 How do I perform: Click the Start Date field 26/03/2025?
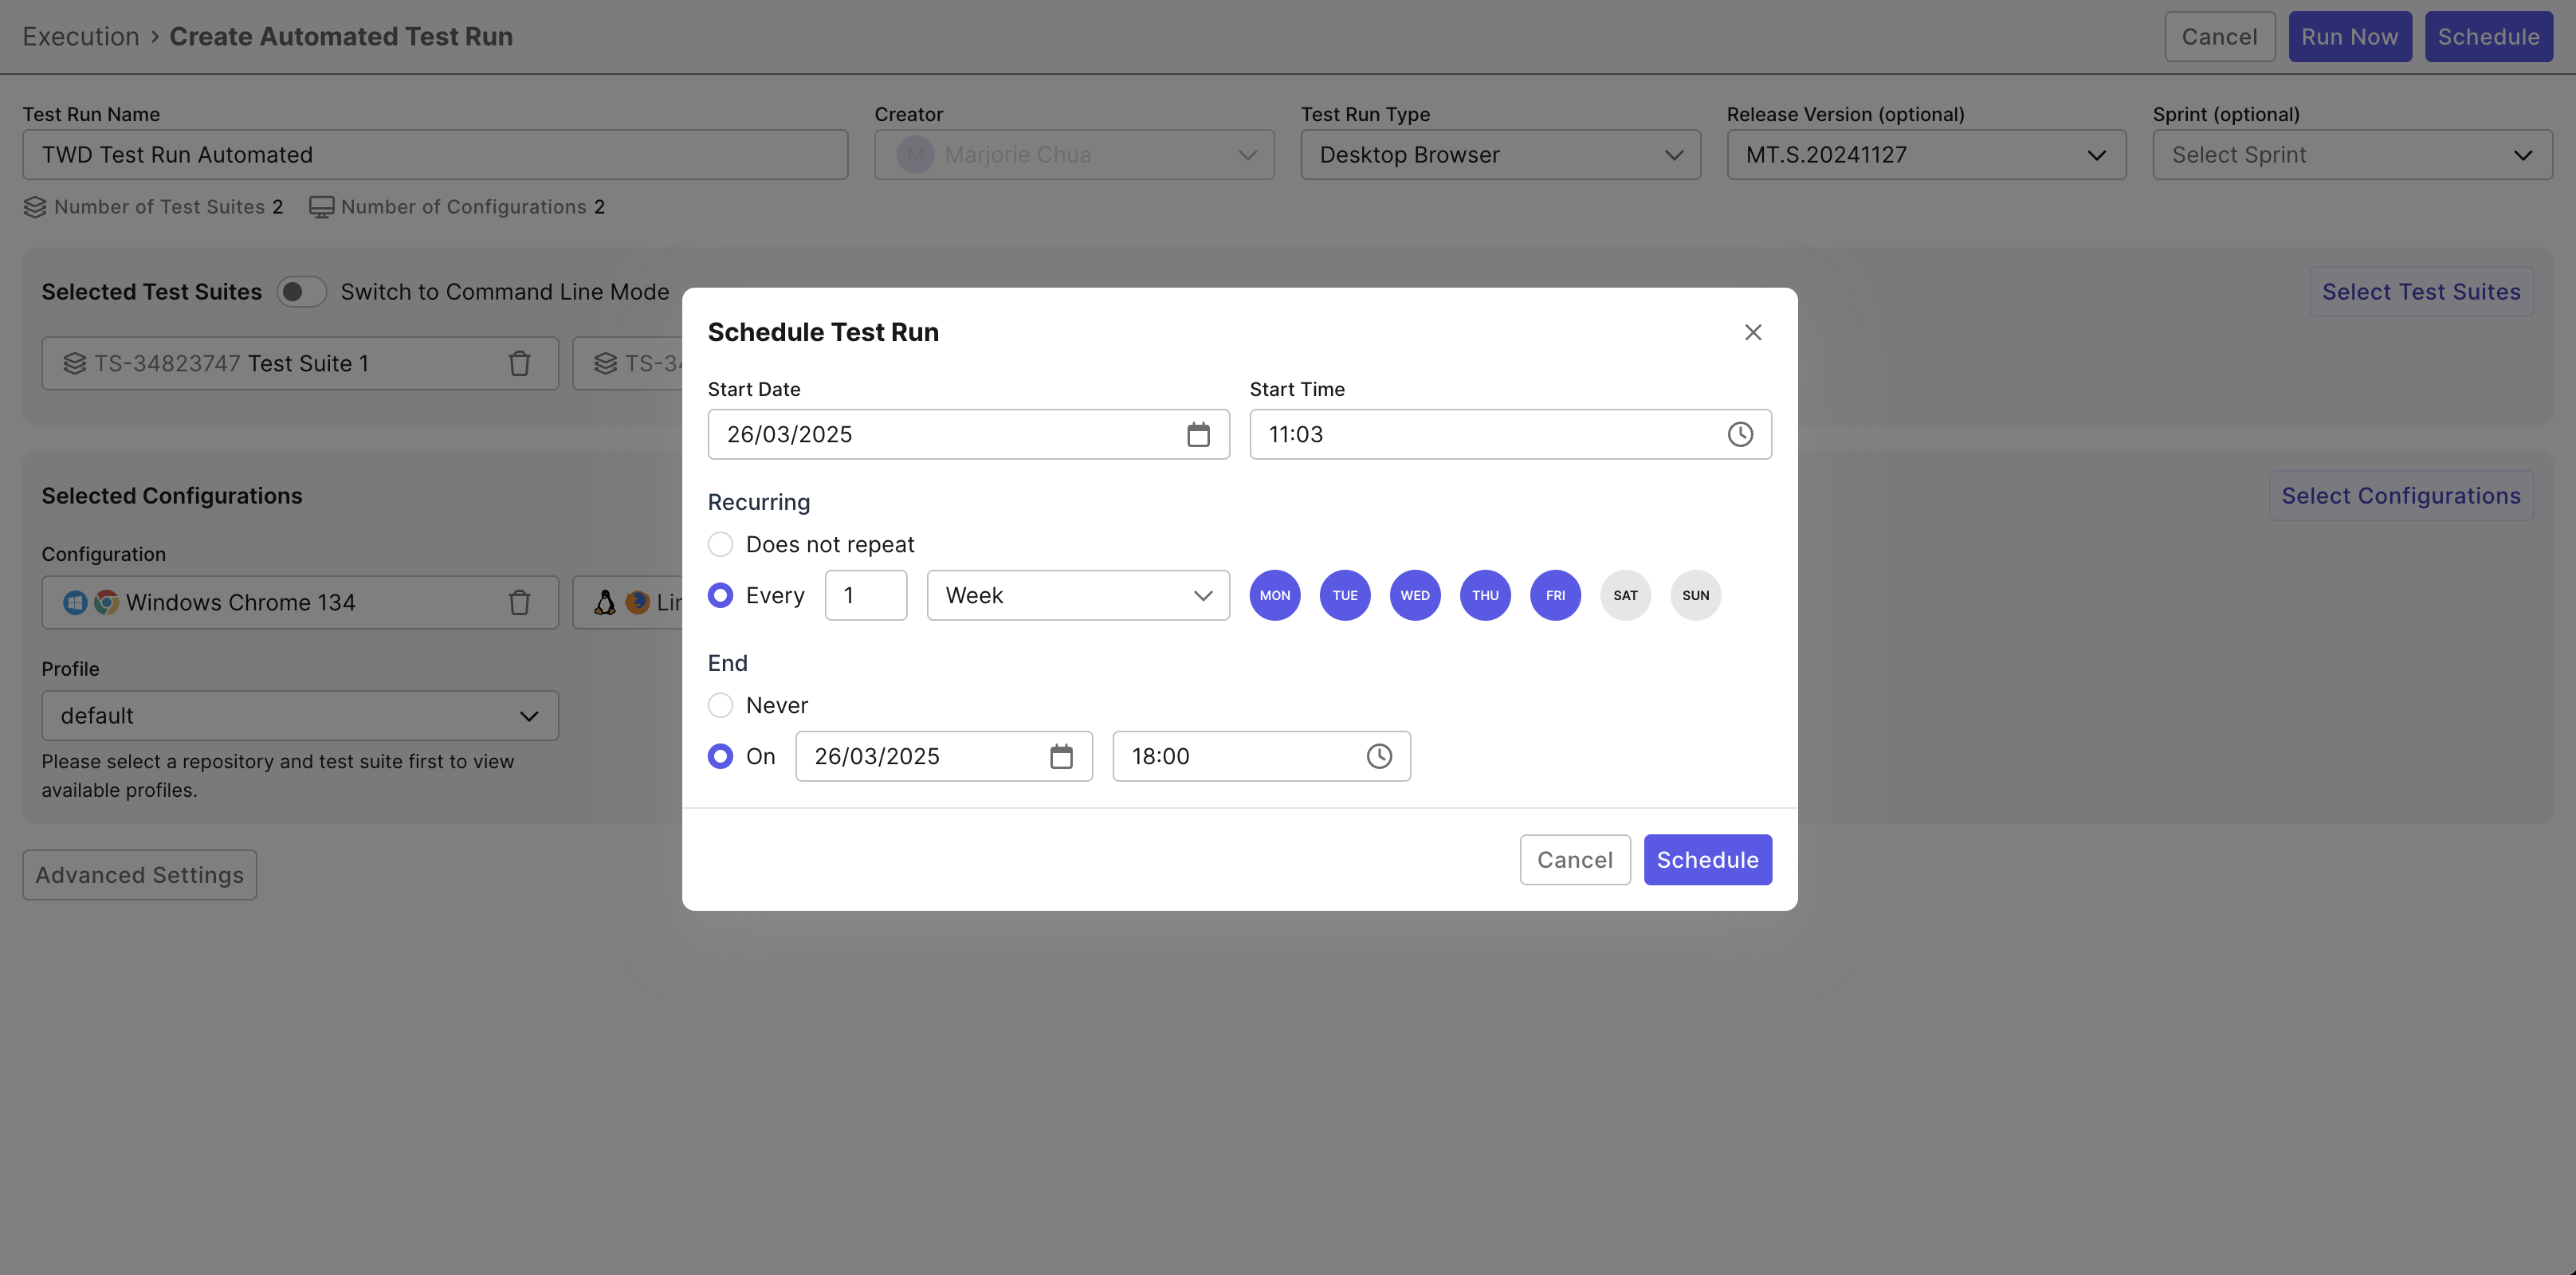[x=968, y=434]
